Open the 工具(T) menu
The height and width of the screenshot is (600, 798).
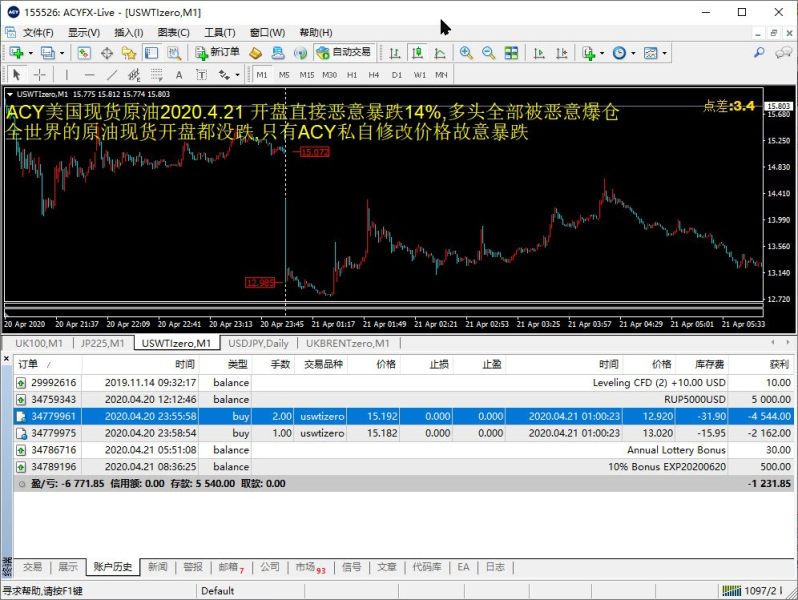coord(220,33)
